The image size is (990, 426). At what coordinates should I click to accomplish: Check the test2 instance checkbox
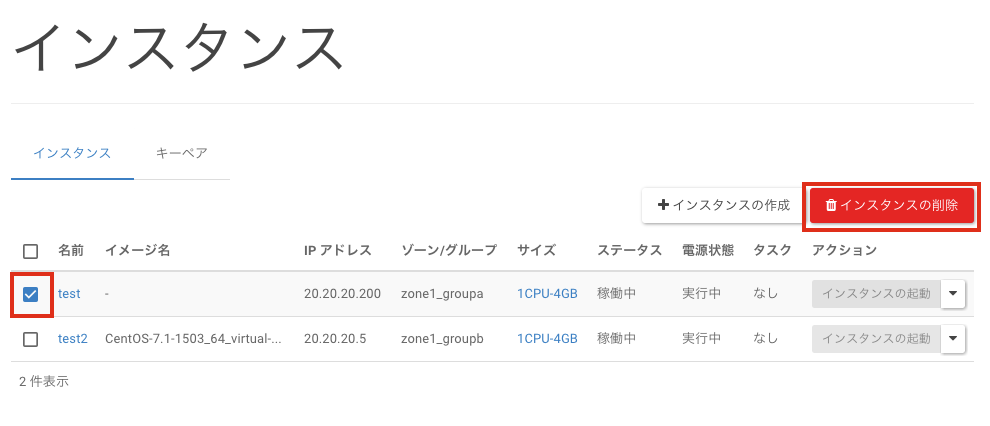(30, 339)
